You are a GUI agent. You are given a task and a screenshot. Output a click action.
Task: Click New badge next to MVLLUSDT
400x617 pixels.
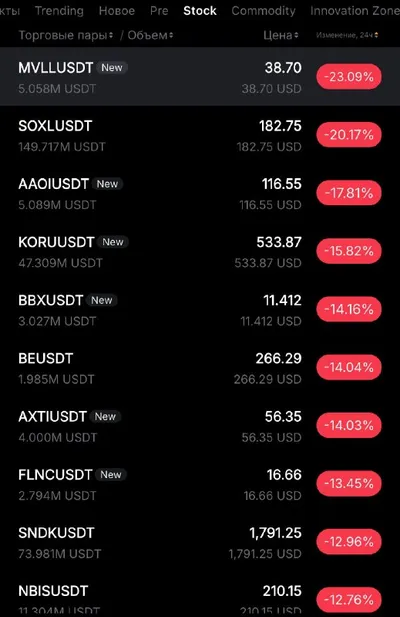pos(112,68)
